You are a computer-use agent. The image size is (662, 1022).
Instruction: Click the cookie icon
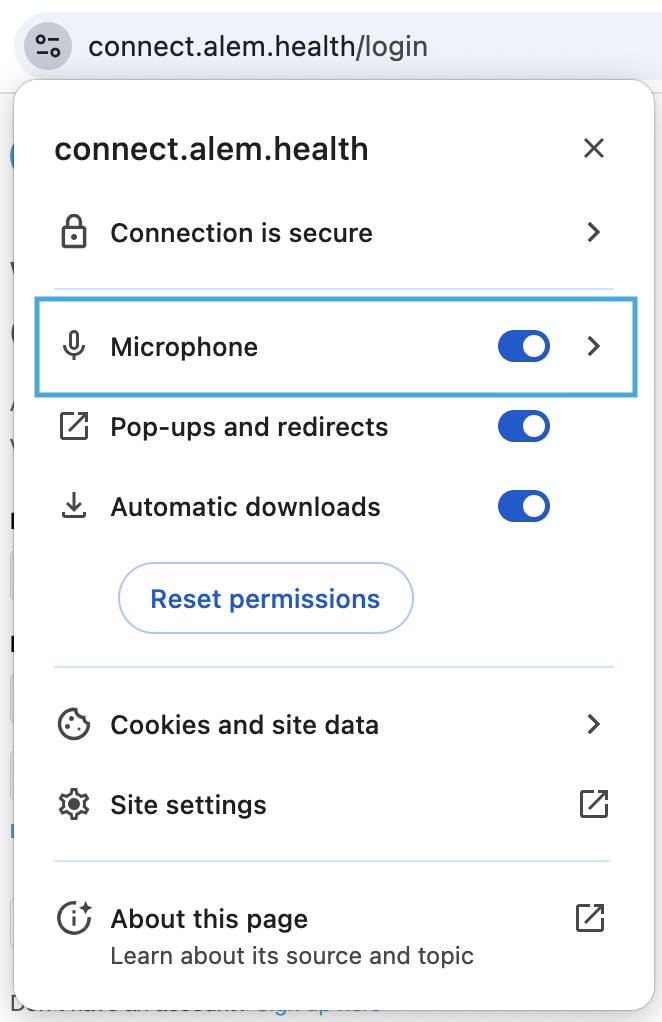(x=74, y=724)
